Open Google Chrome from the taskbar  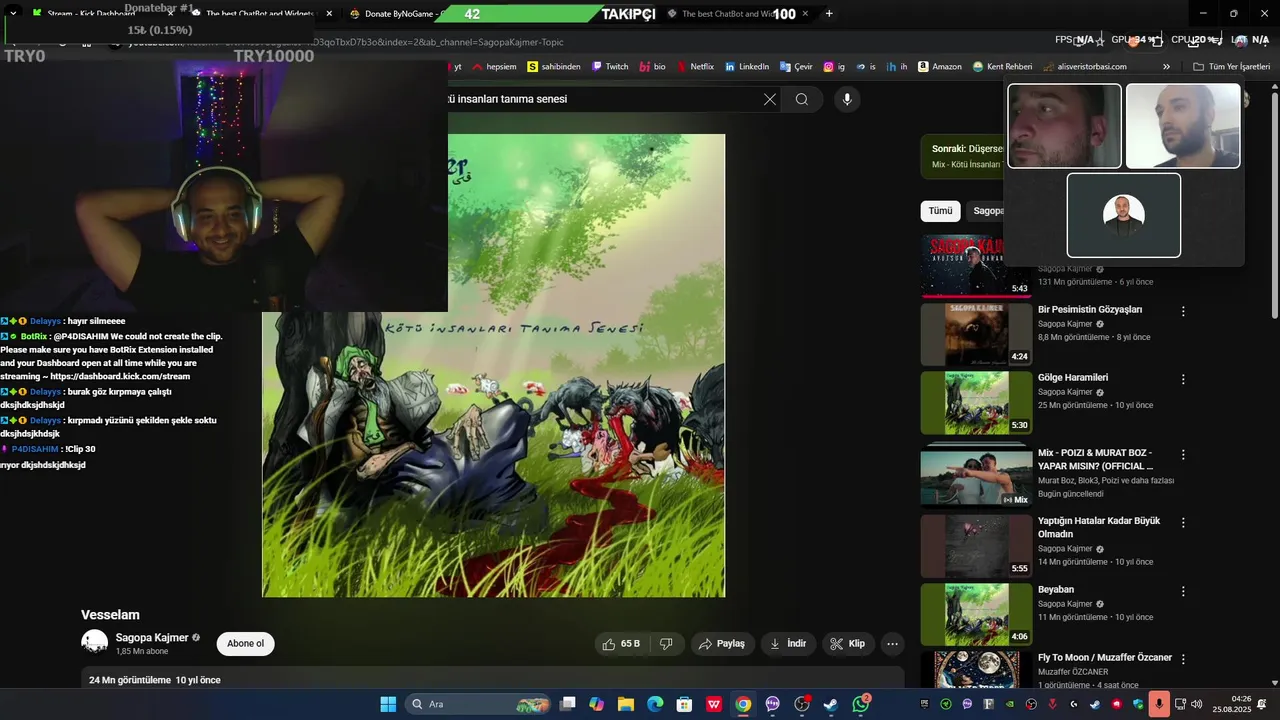tap(743, 704)
